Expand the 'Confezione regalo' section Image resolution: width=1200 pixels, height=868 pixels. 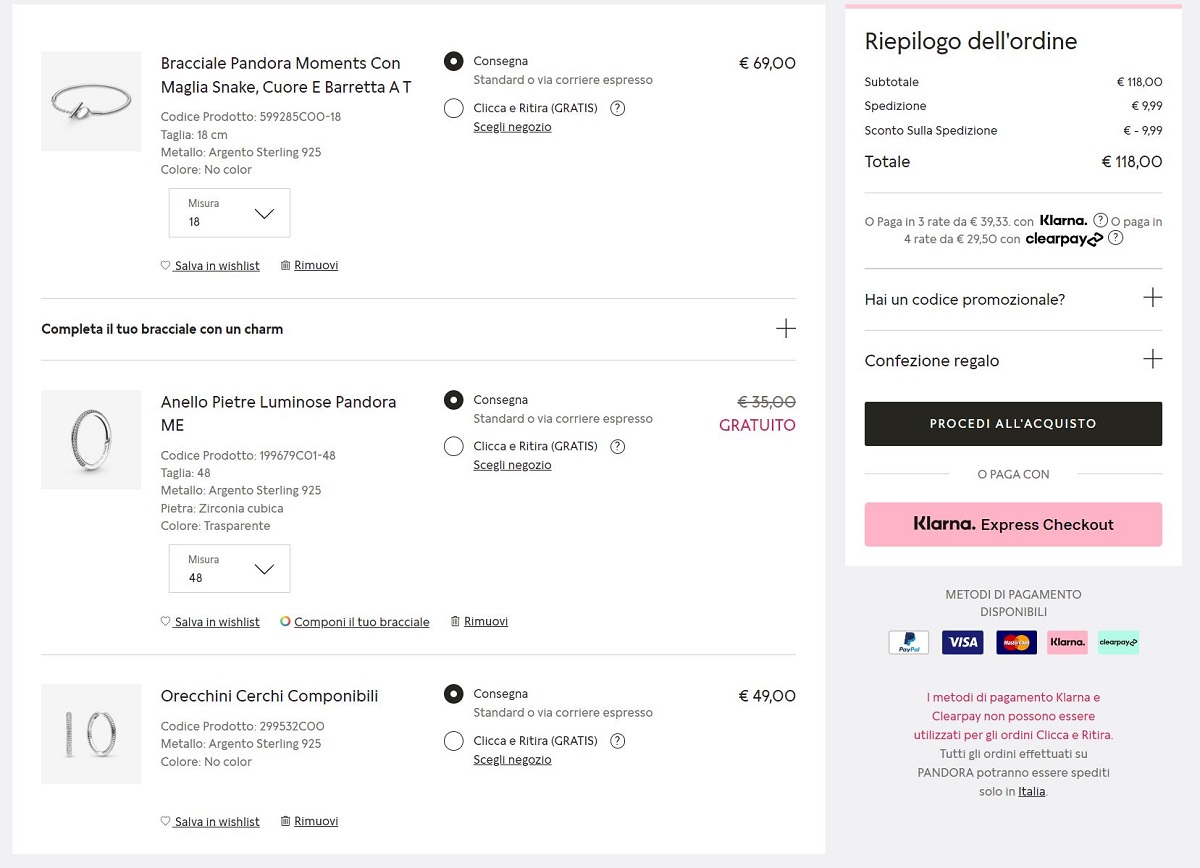[x=1152, y=359]
